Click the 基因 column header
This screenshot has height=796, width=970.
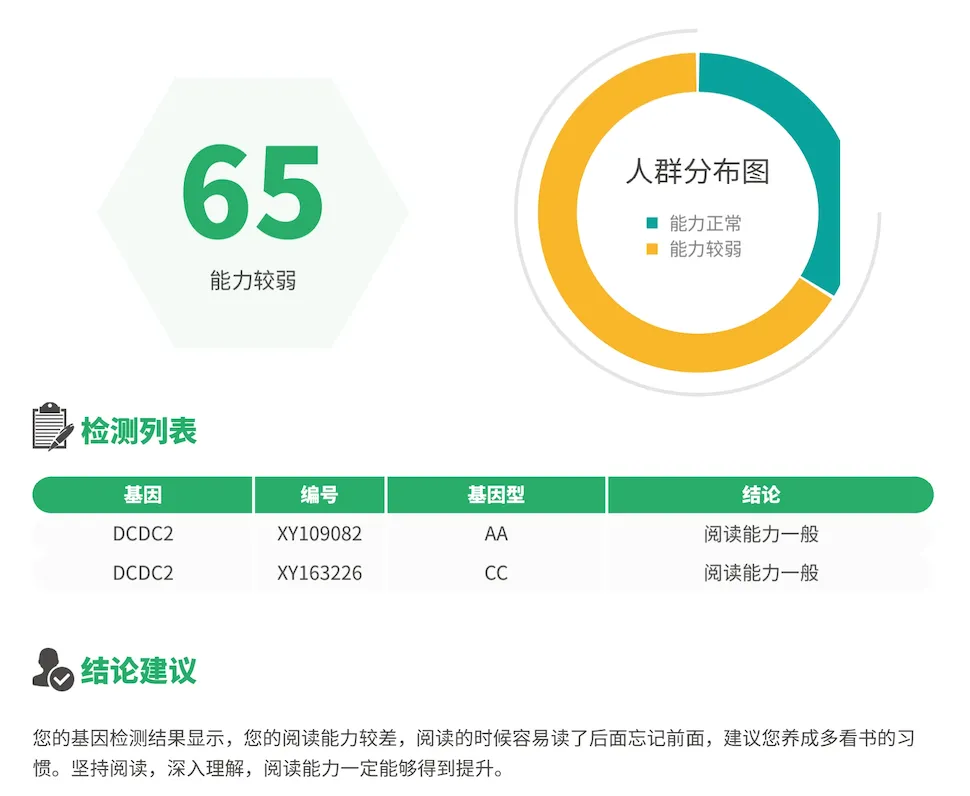[143, 495]
